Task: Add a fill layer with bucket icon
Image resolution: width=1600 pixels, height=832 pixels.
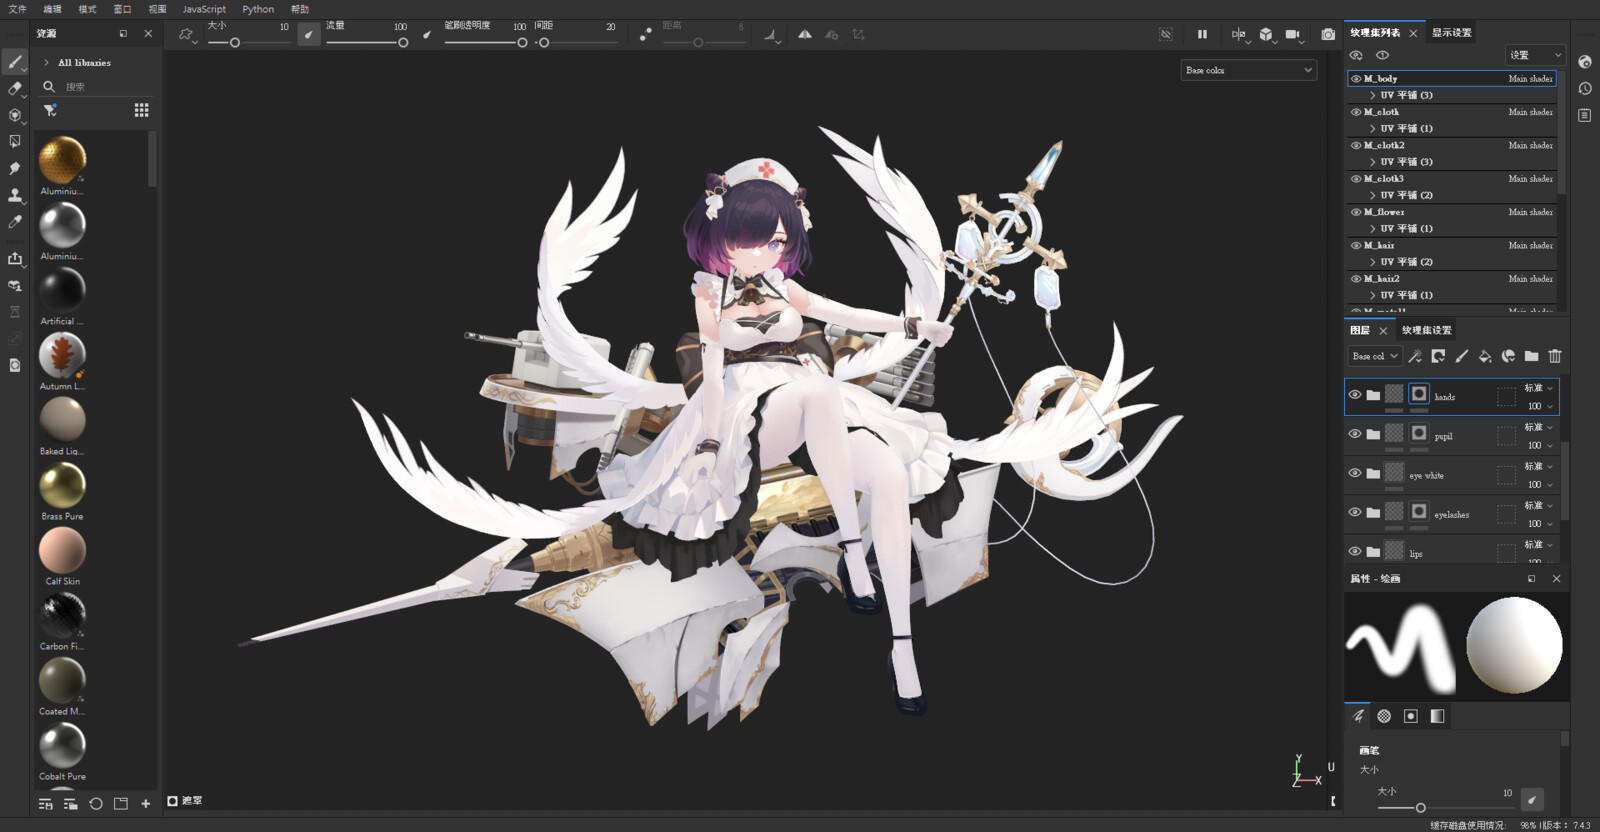Action: pos(1485,356)
